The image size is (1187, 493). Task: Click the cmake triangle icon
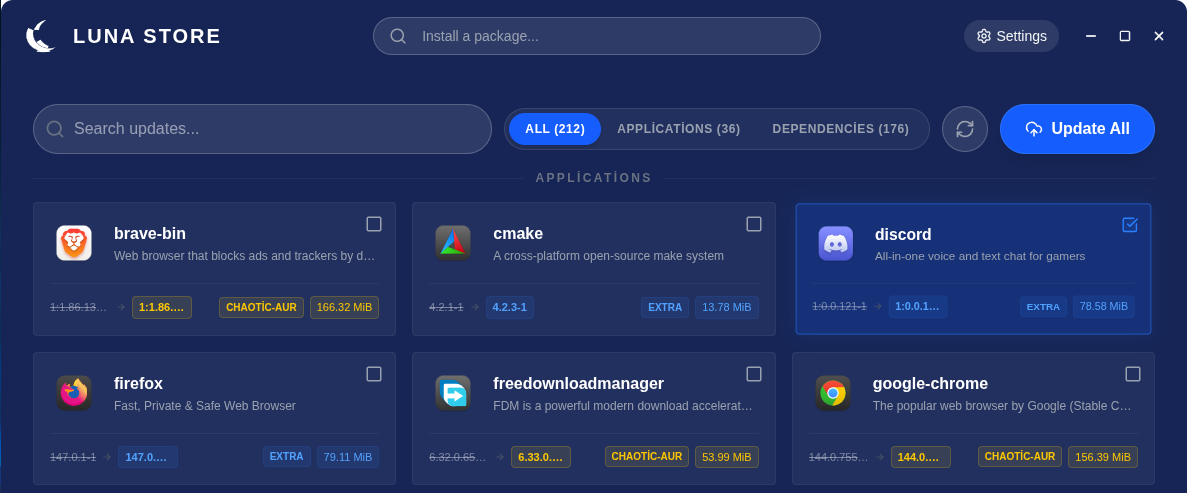tap(453, 243)
